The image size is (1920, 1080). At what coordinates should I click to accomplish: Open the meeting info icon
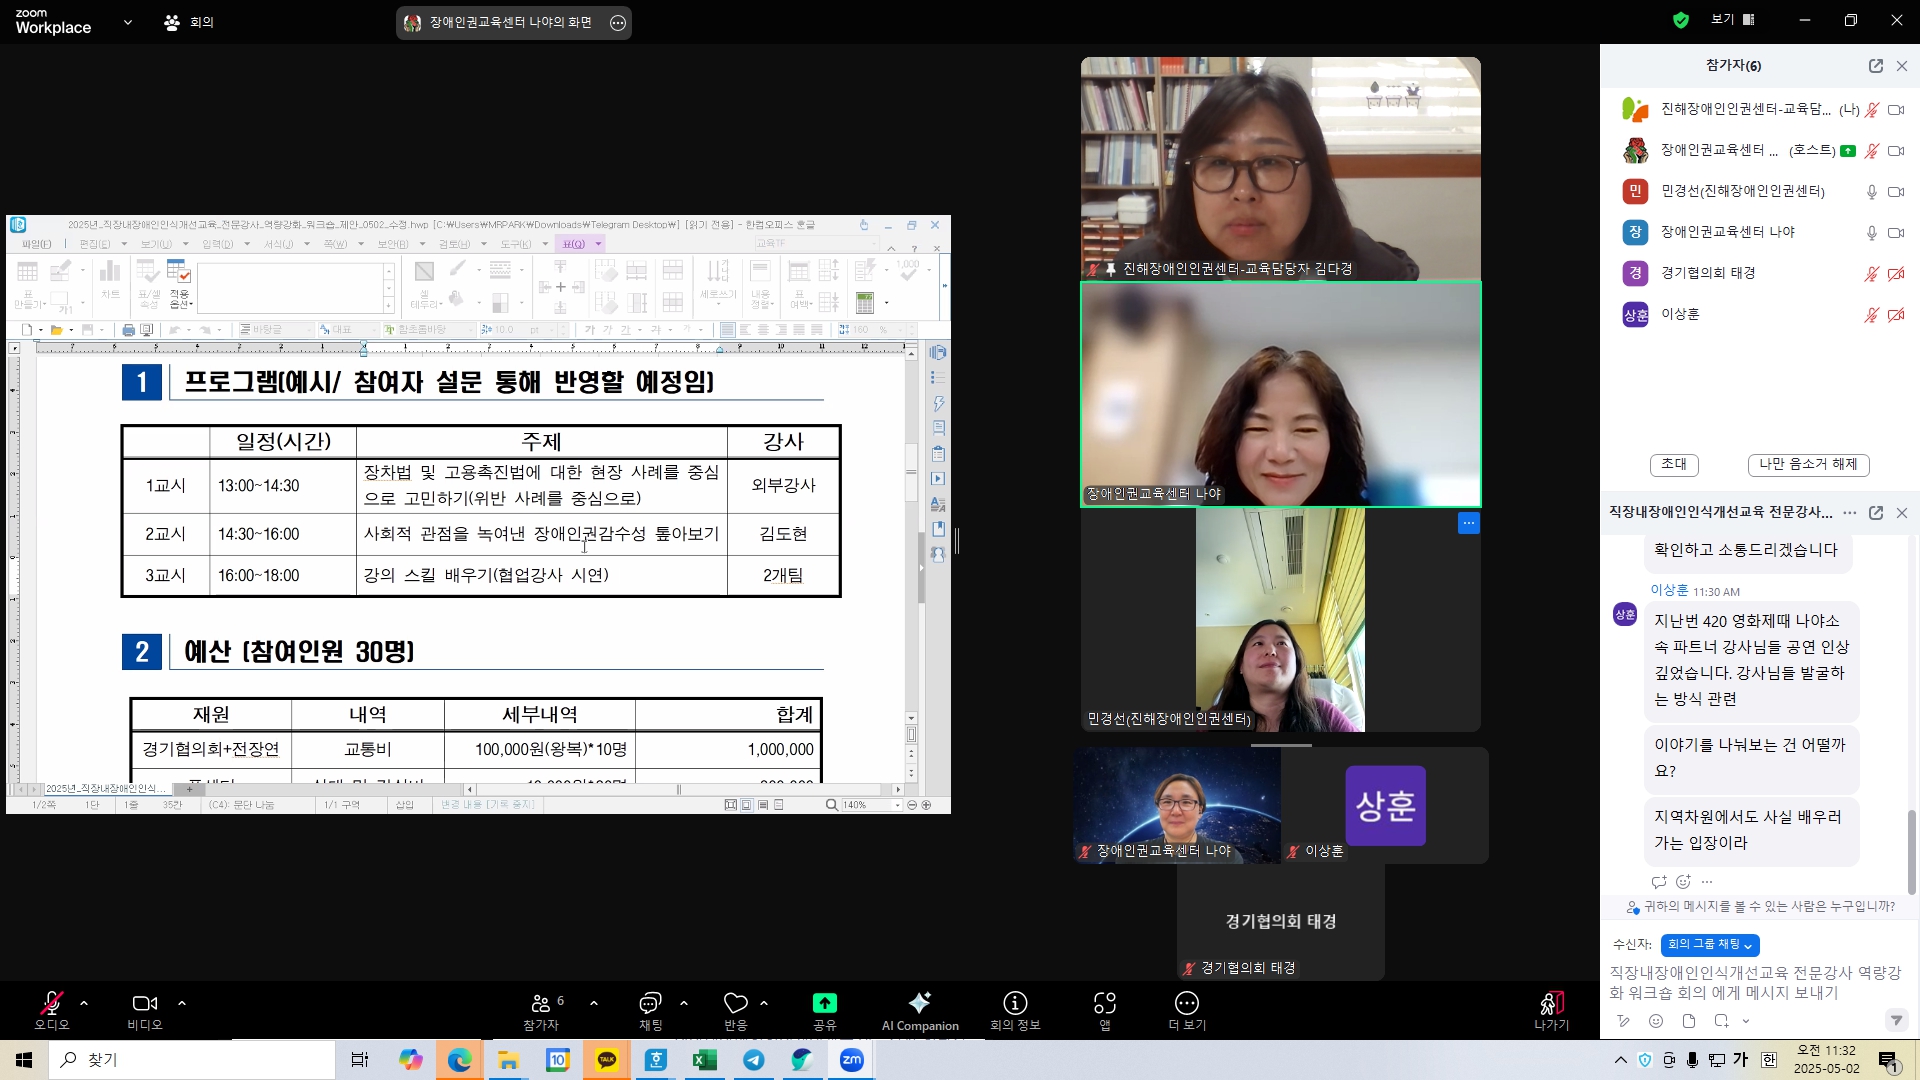click(1015, 1004)
